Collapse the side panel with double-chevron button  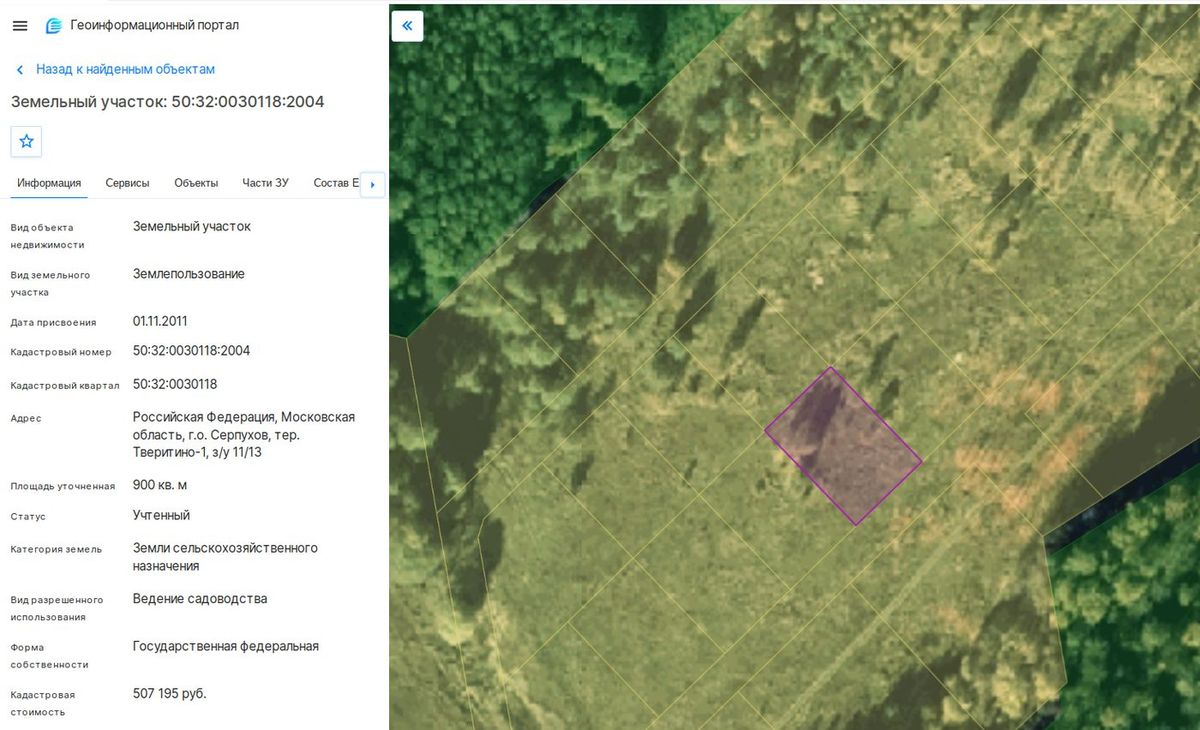click(x=407, y=26)
